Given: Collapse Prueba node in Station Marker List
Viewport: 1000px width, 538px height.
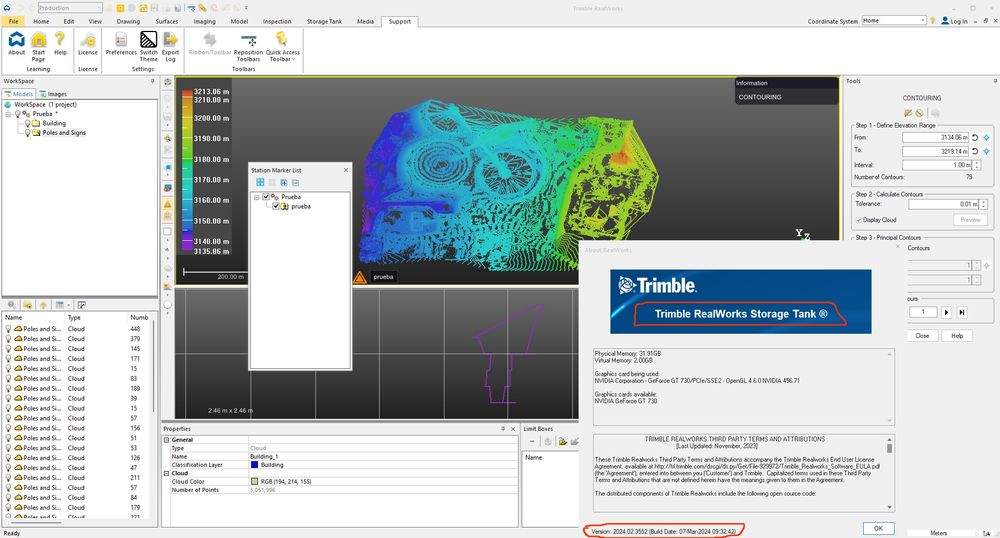Looking at the screenshot, I should coord(256,198).
